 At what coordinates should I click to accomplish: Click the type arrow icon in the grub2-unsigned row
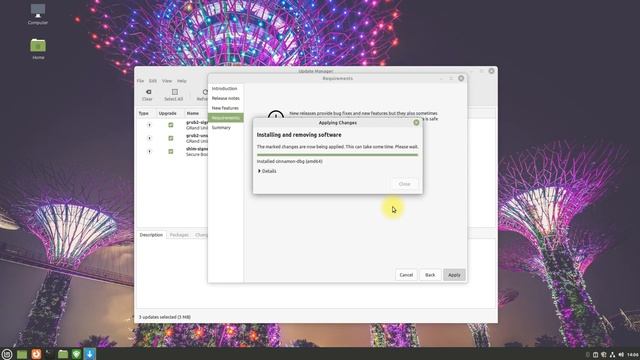tap(149, 138)
